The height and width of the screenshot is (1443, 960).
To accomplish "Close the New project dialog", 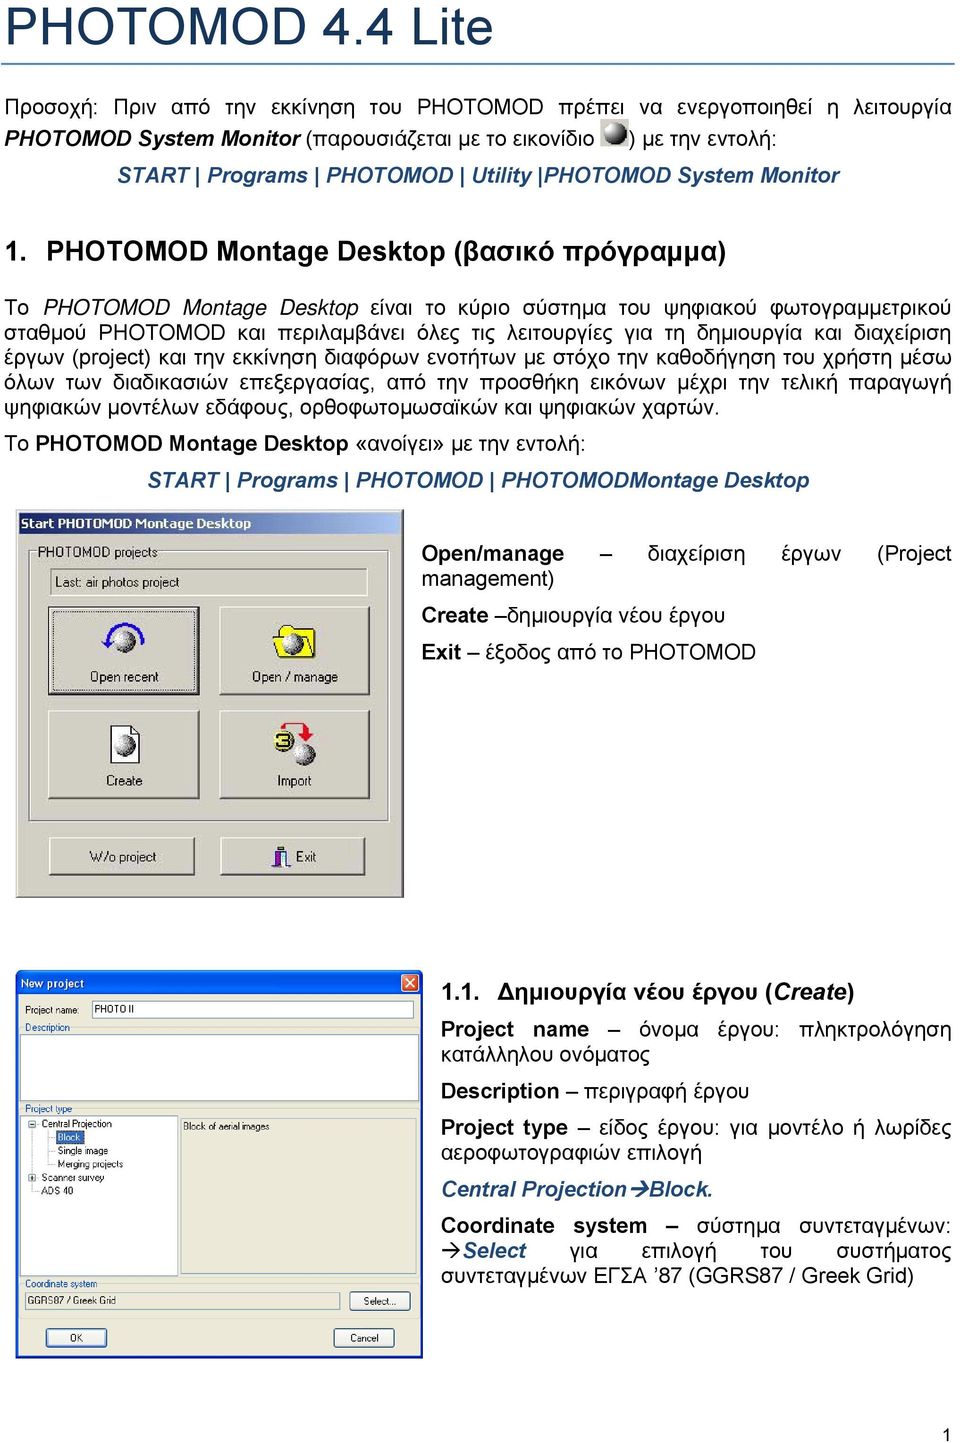I will pyautogui.click(x=410, y=983).
